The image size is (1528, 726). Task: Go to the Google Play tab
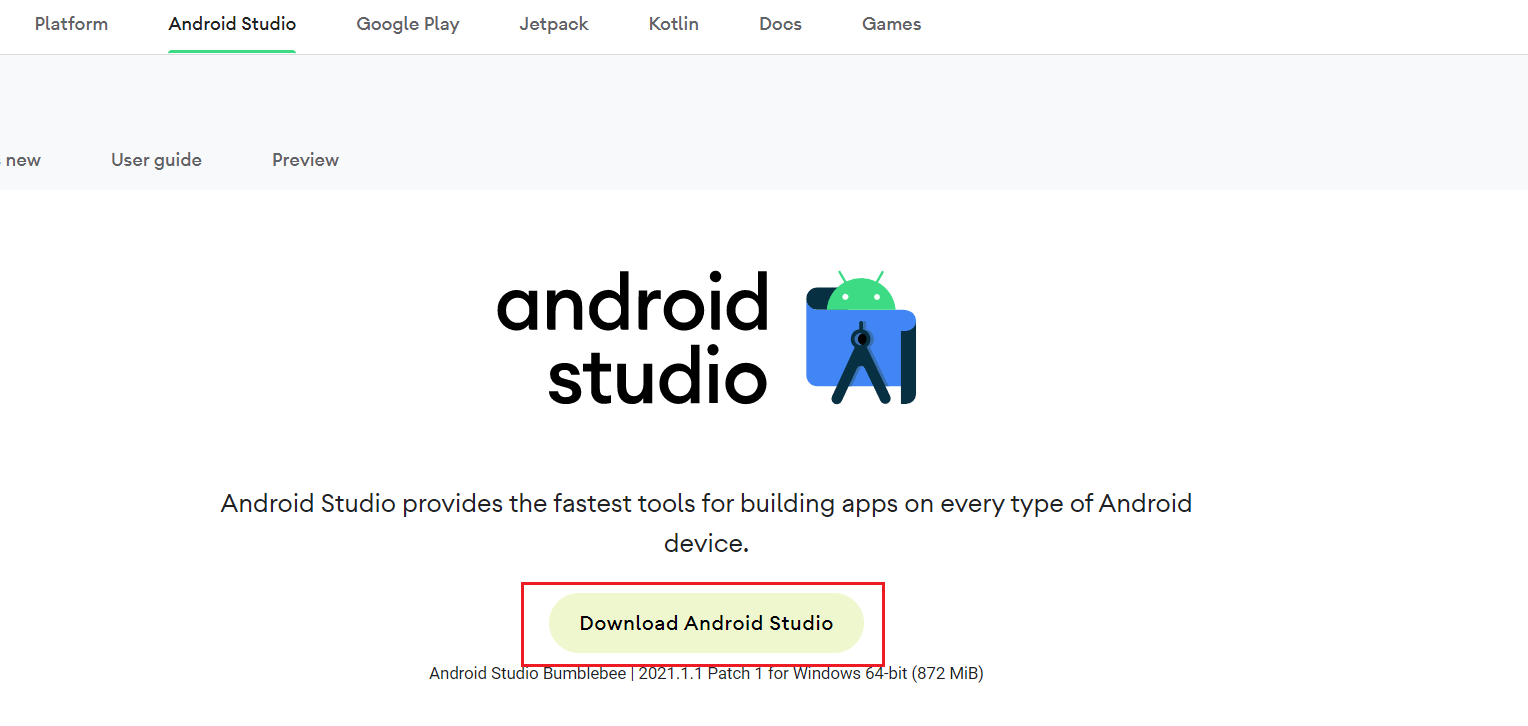click(x=408, y=24)
